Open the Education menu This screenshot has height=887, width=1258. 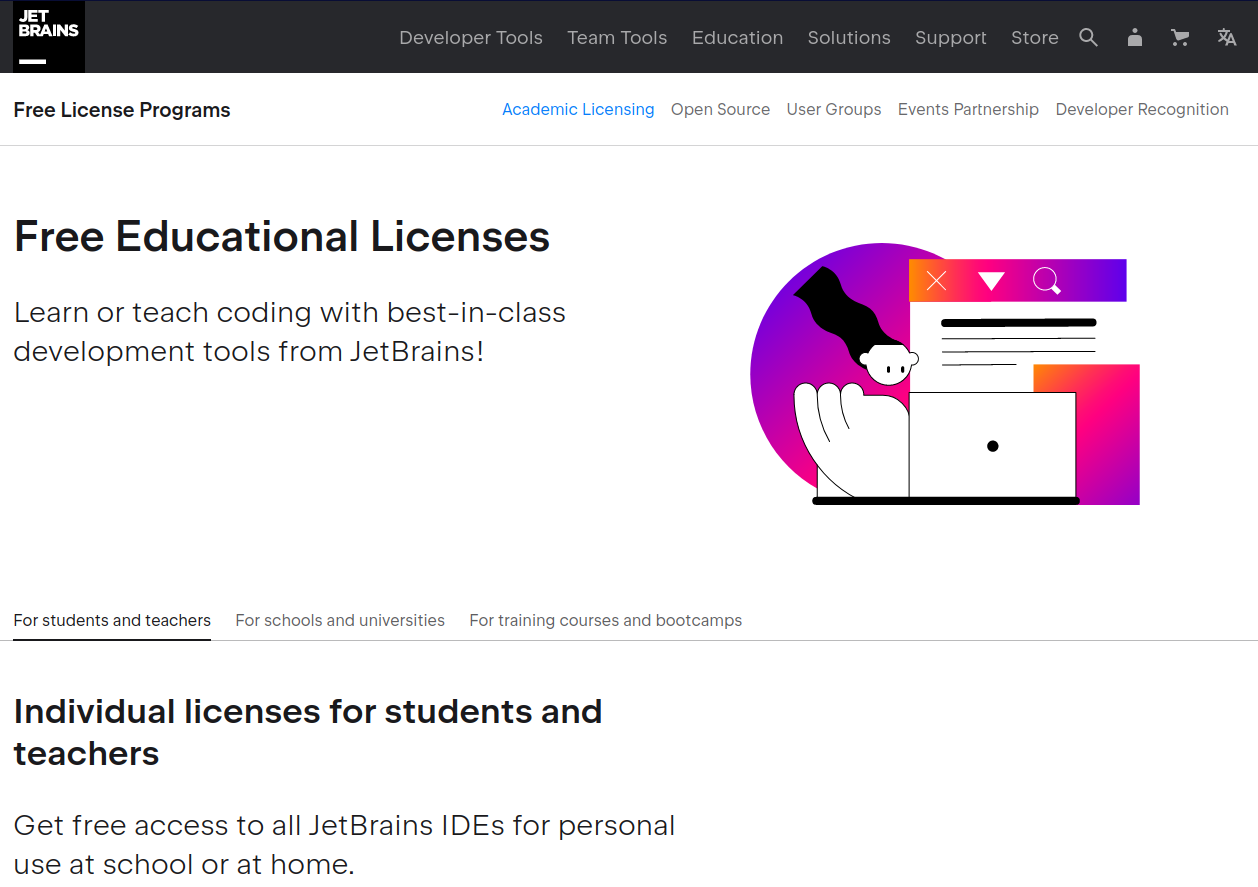pos(738,38)
